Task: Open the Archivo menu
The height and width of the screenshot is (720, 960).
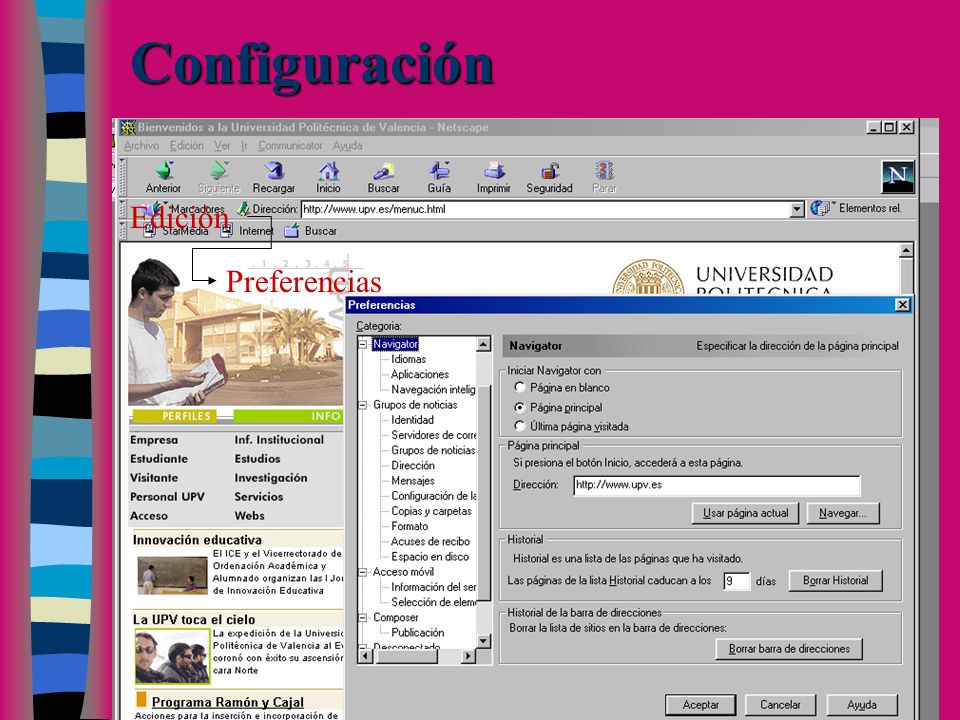Action: (x=141, y=146)
